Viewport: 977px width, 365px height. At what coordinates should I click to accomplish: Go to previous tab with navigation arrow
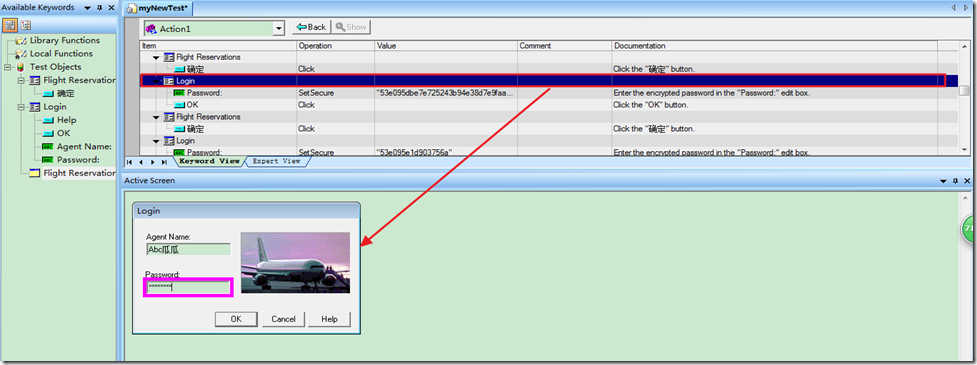pos(141,162)
